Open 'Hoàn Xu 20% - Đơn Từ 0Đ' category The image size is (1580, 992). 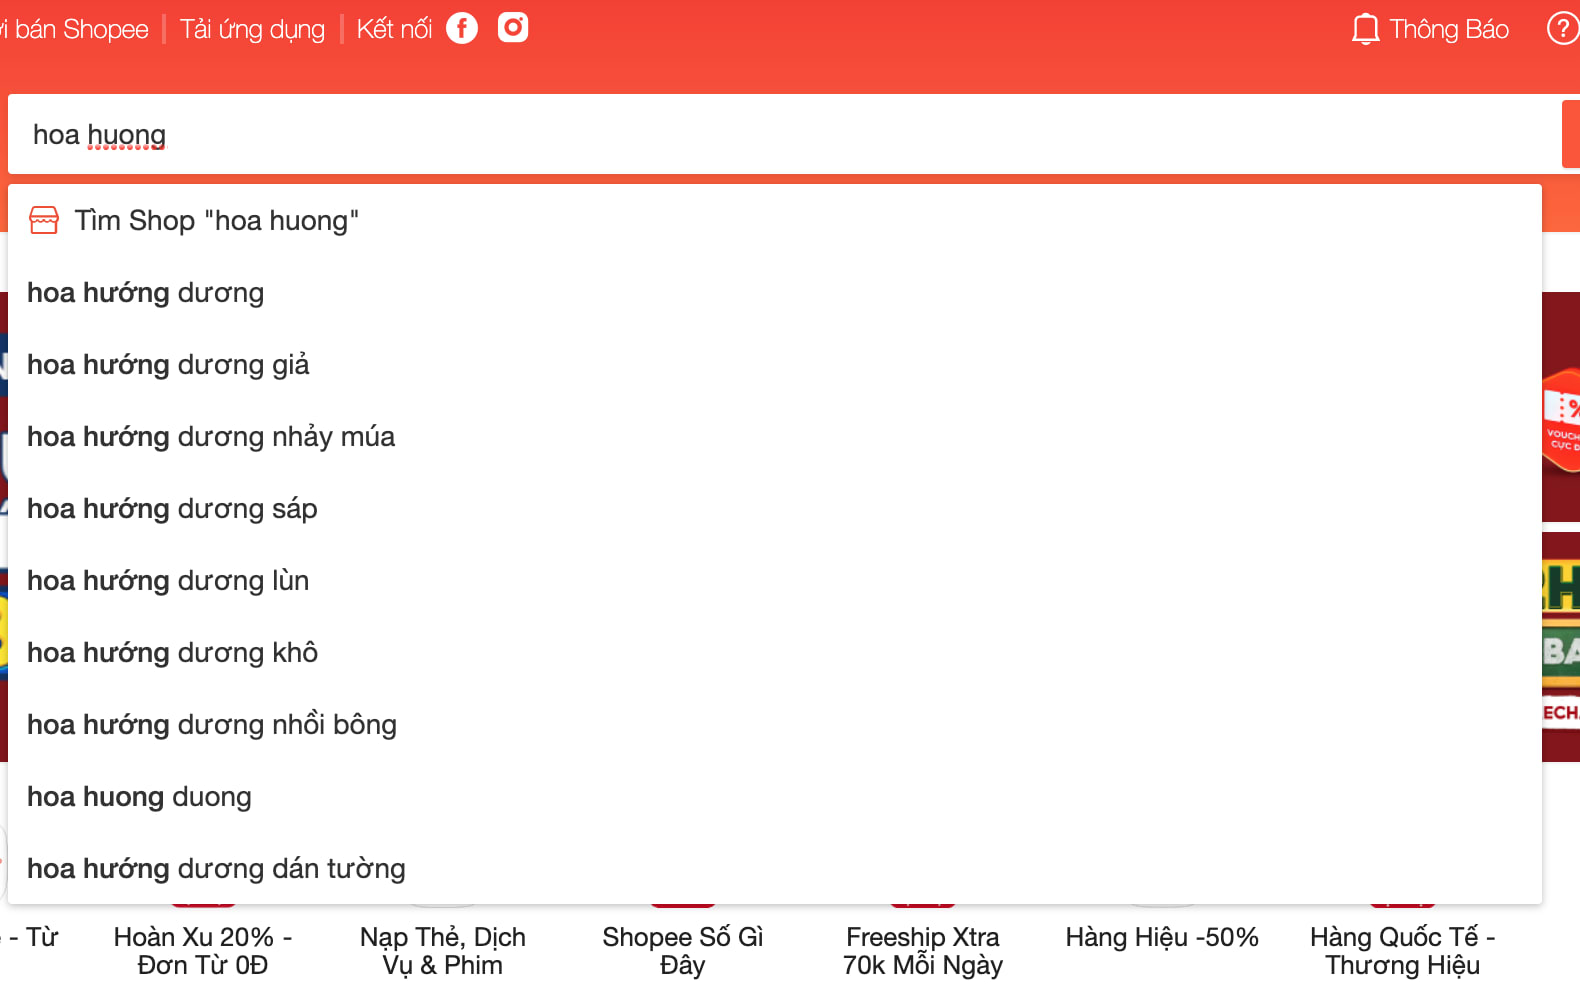pos(203,950)
